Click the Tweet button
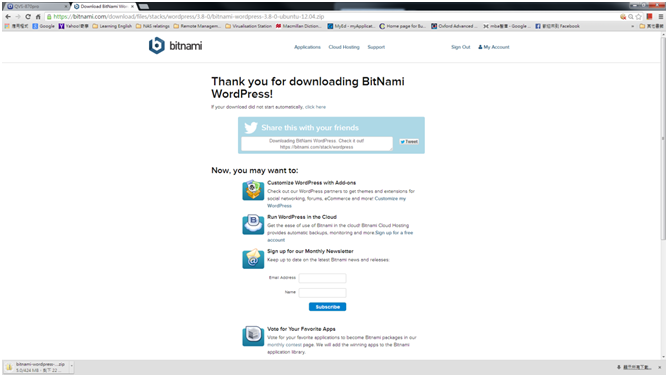The image size is (669, 377). (409, 141)
